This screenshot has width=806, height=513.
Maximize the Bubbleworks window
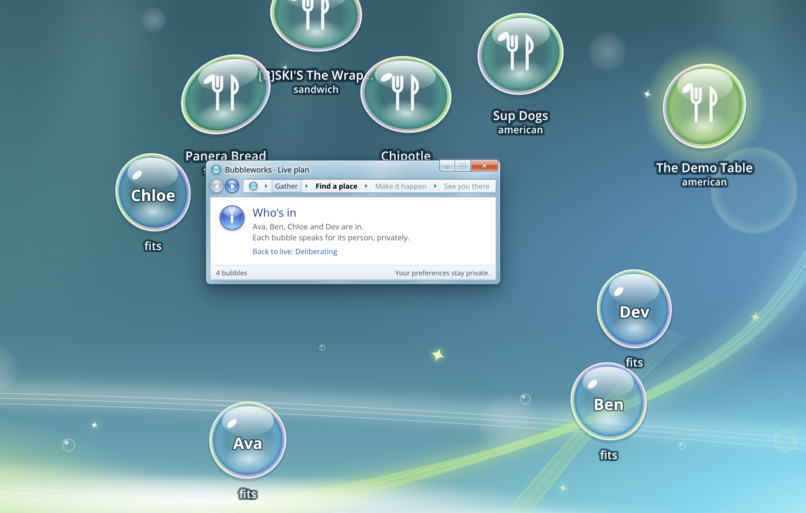pyautogui.click(x=462, y=166)
